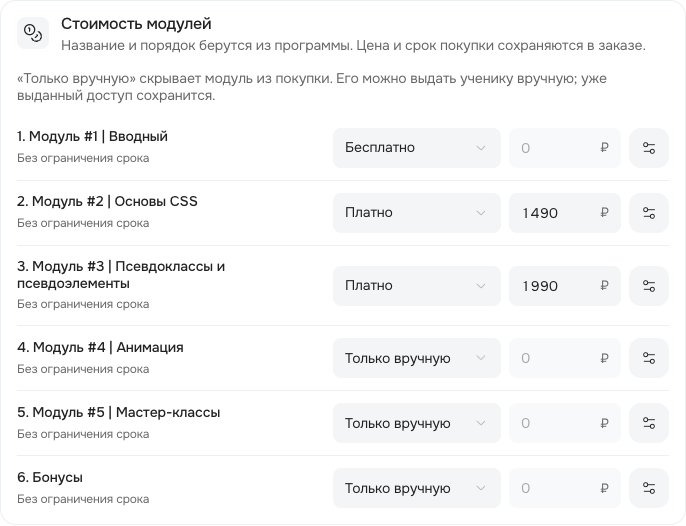
Task: Select the 6. Бонусы title
Action: (x=50, y=477)
